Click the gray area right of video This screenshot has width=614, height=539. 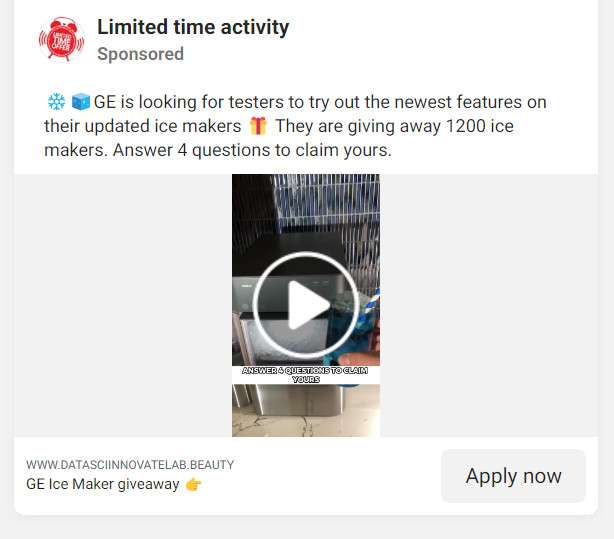point(489,305)
